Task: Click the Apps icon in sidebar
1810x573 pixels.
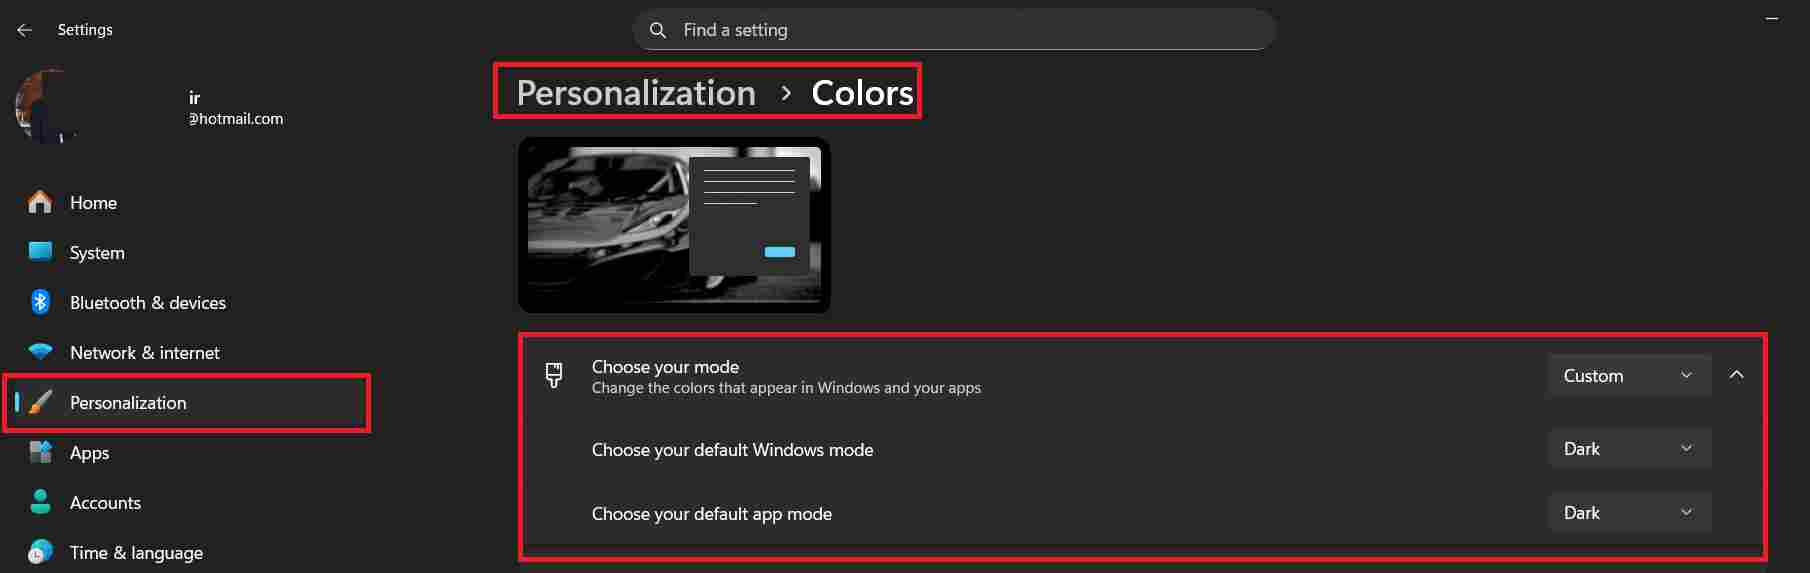Action: [40, 452]
